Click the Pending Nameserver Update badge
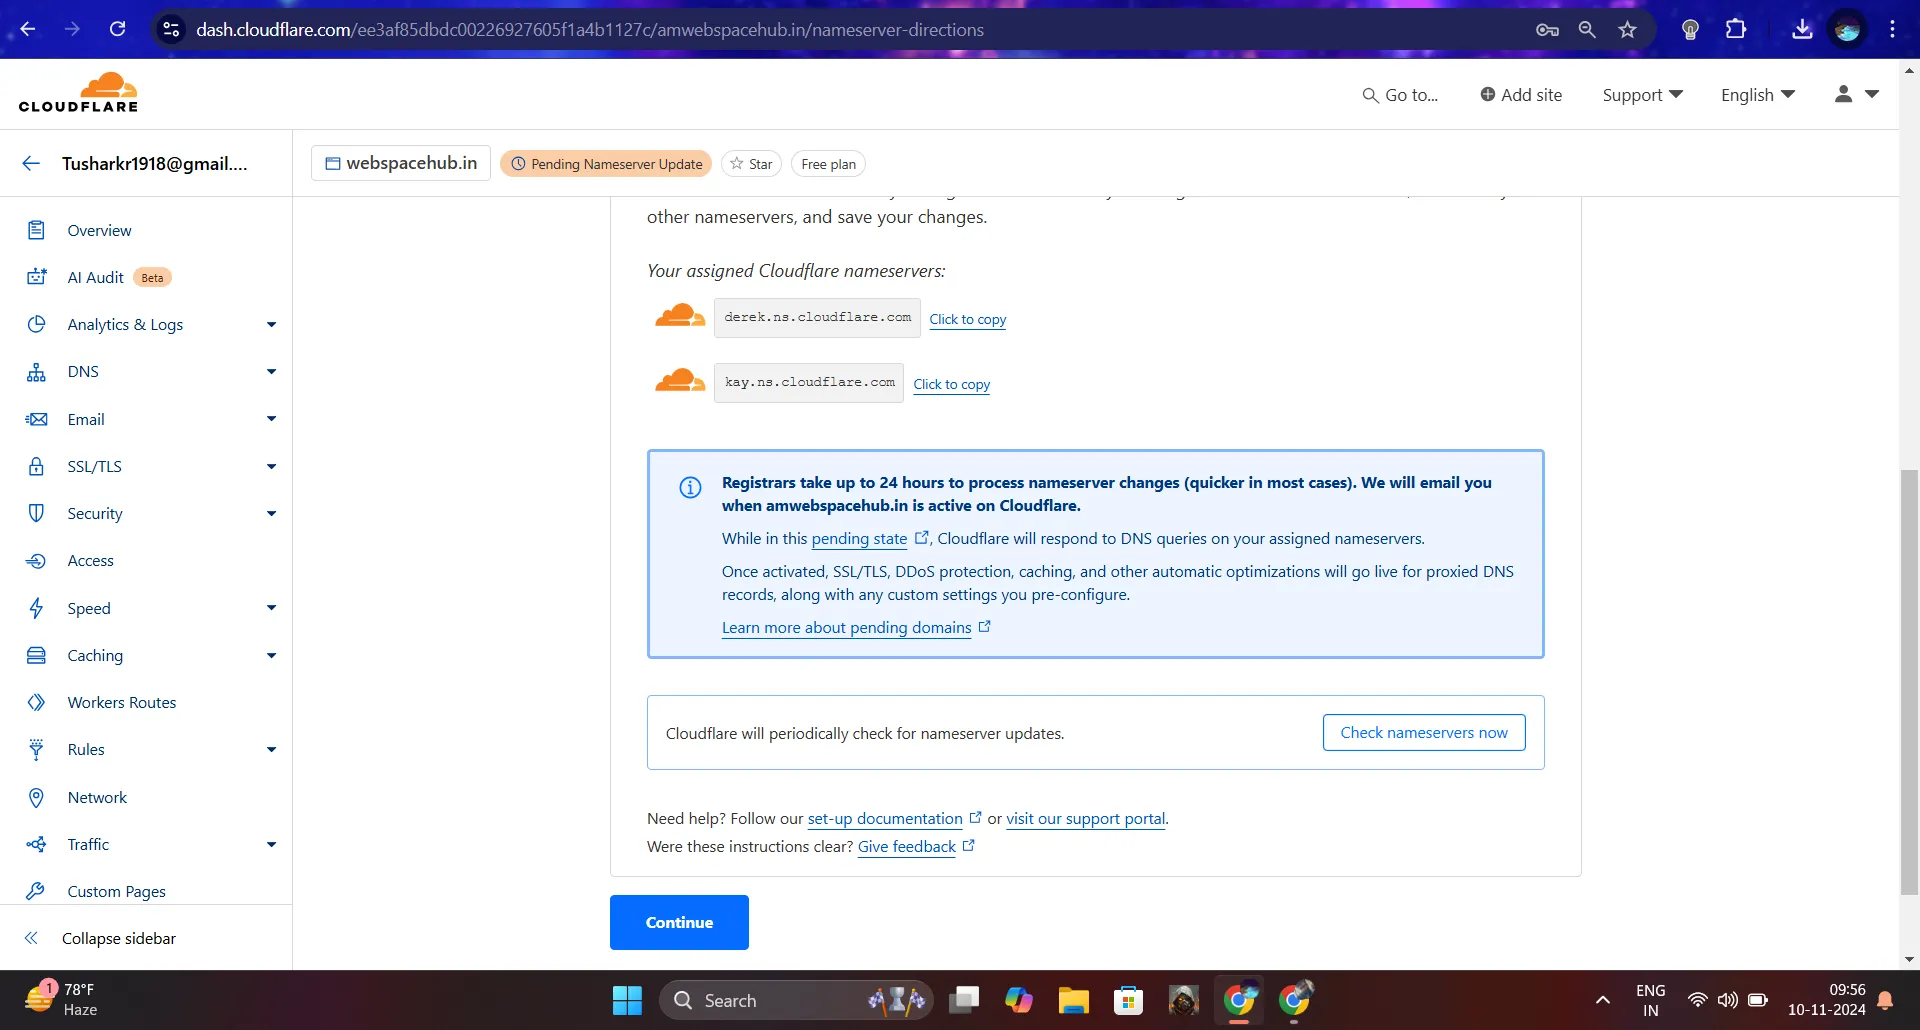 point(606,164)
